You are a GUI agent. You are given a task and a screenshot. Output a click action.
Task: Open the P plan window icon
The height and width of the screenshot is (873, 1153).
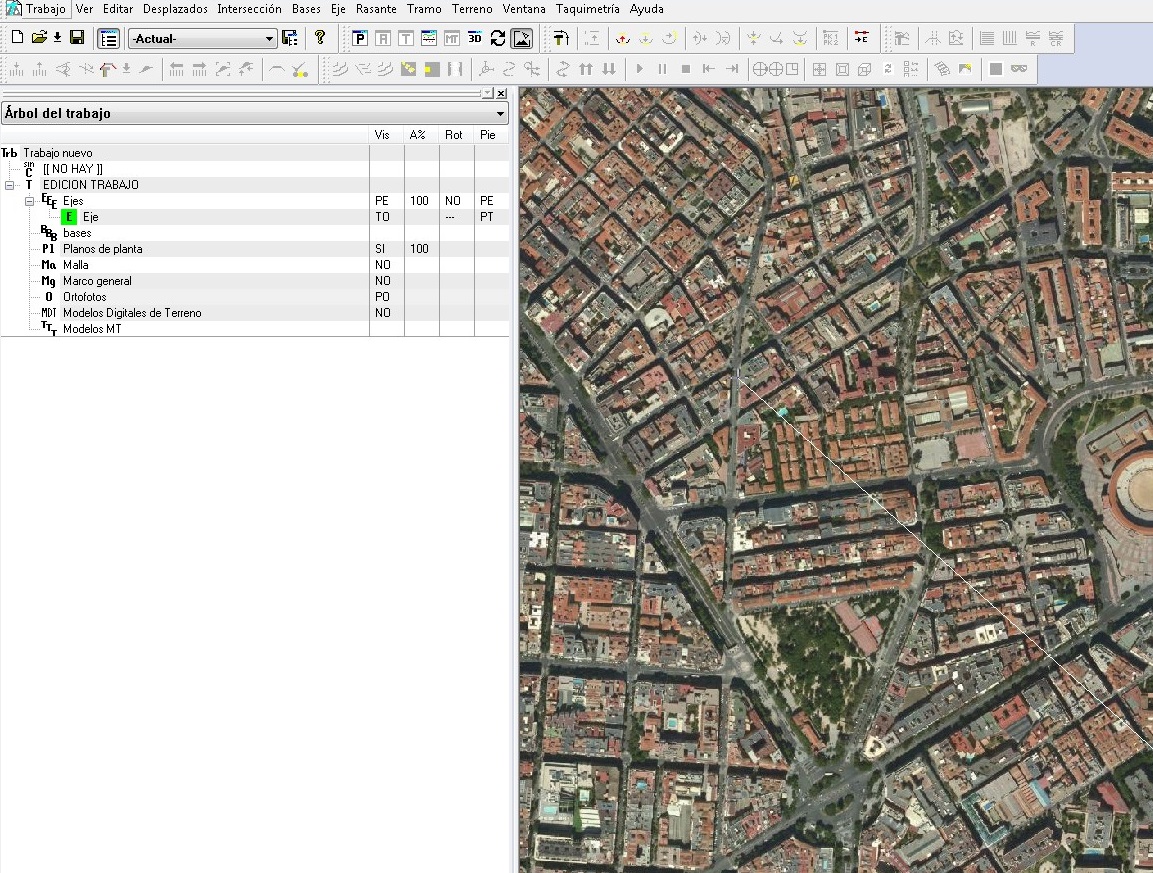click(x=360, y=38)
